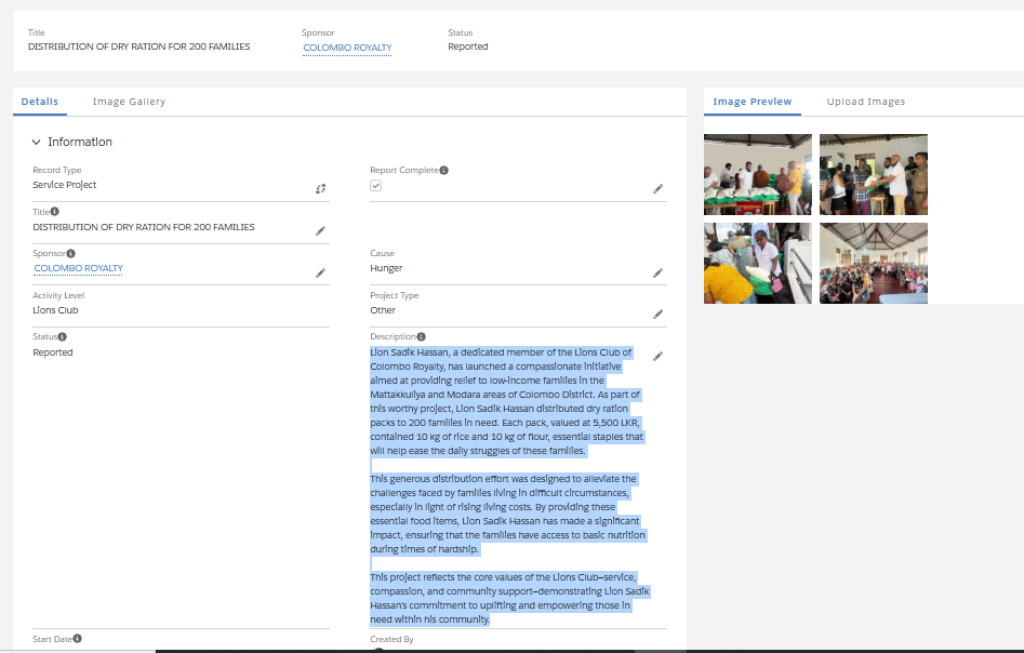1024x653 pixels.
Task: Open preview photo of seated crowd in hall
Action: tap(874, 263)
